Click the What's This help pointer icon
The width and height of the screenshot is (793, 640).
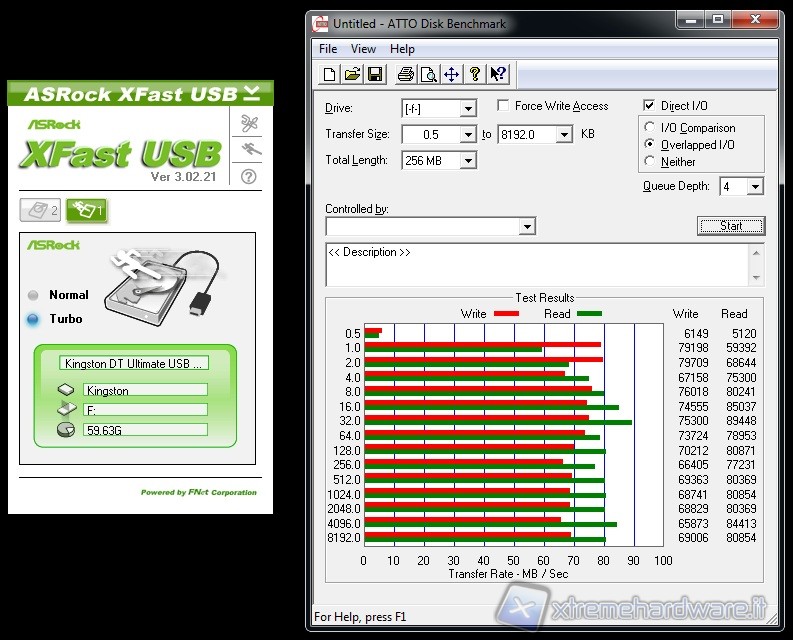click(x=498, y=74)
